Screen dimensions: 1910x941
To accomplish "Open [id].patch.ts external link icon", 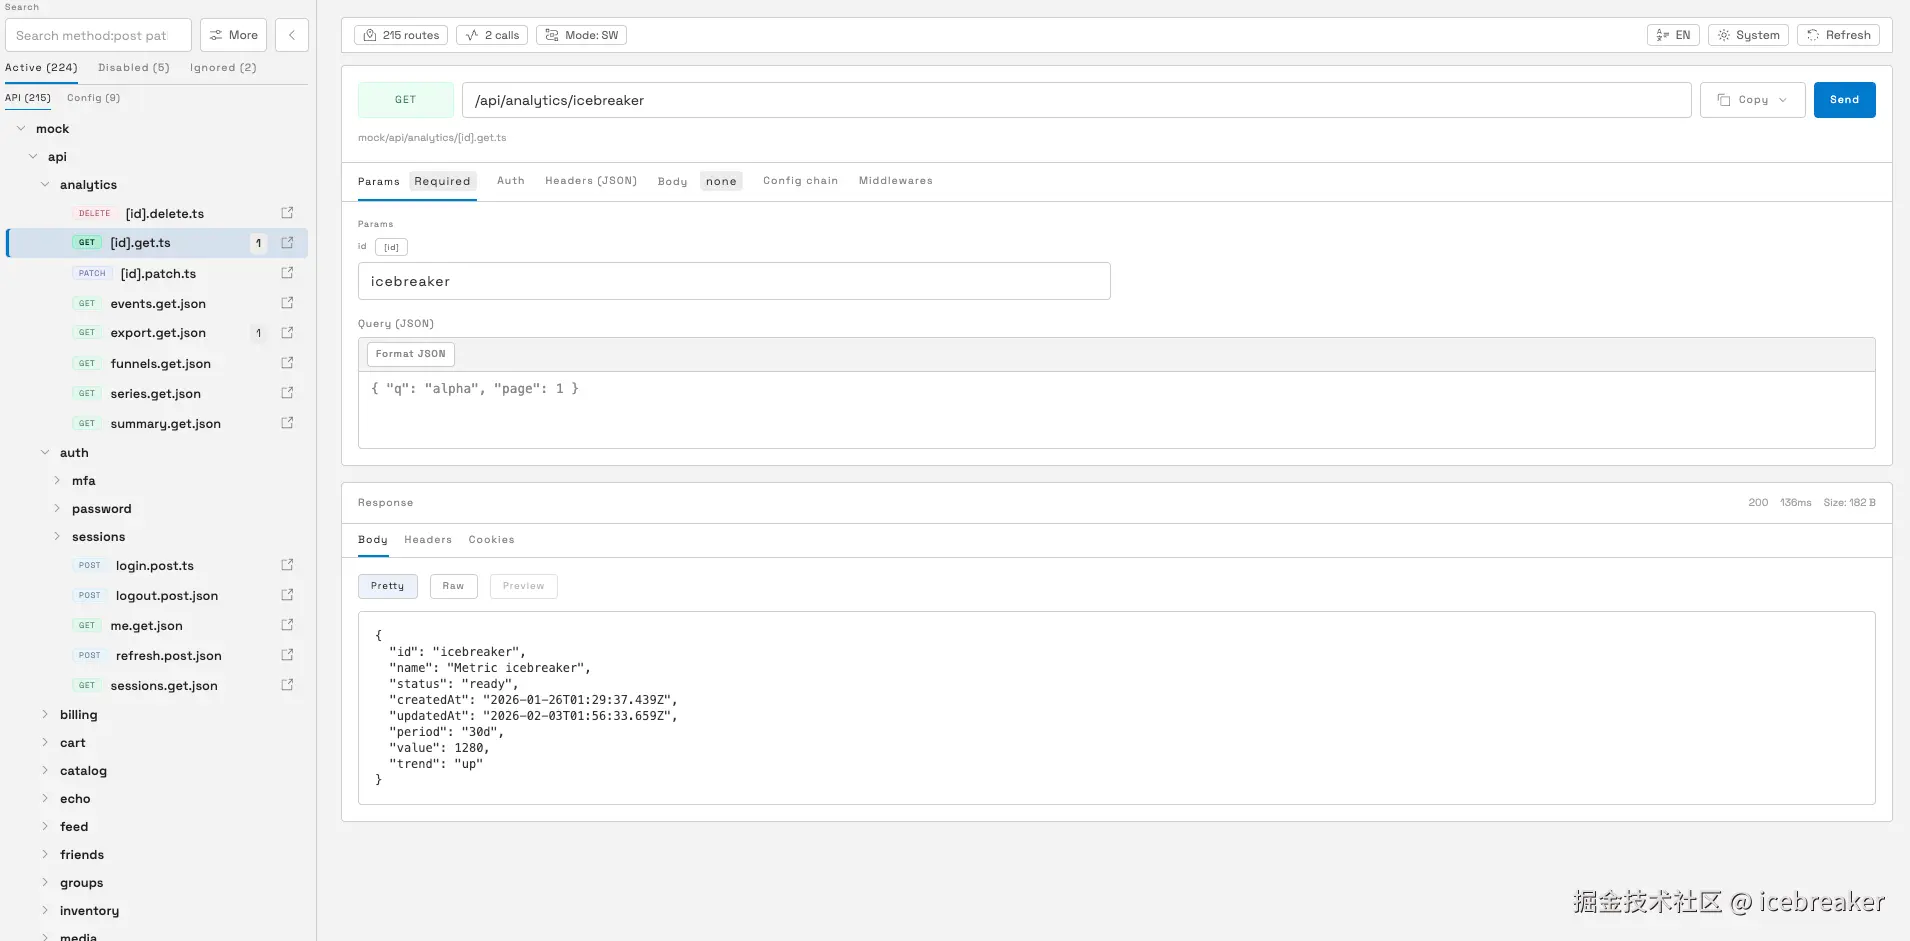I will tap(287, 273).
